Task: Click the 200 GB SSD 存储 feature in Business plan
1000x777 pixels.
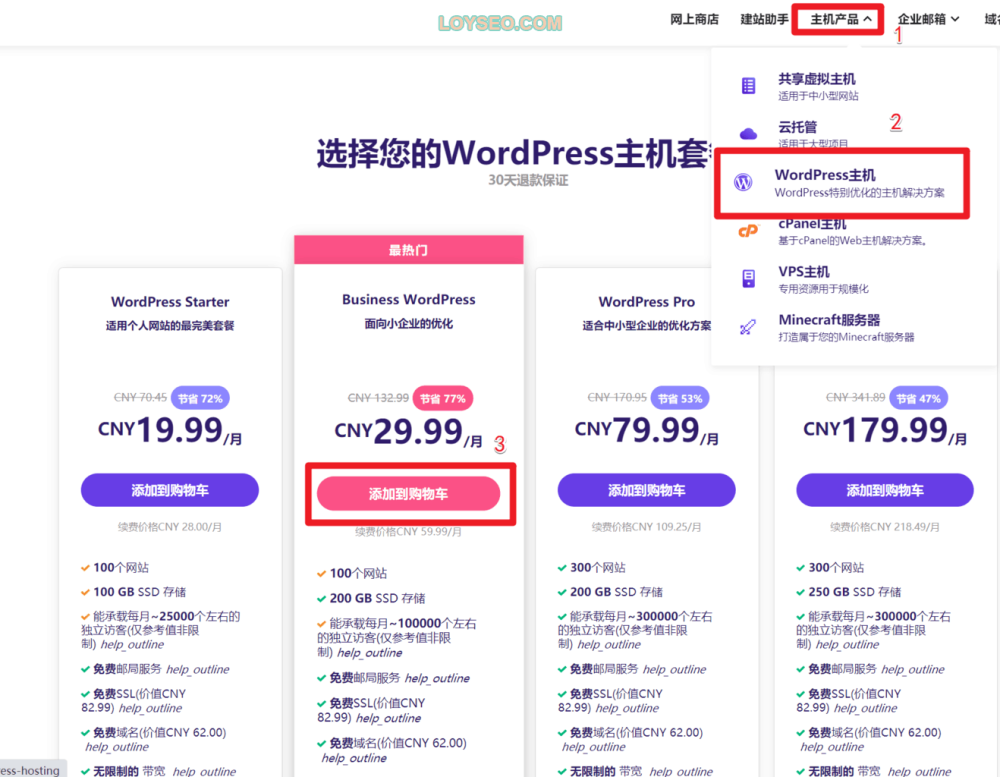Action: 377,598
